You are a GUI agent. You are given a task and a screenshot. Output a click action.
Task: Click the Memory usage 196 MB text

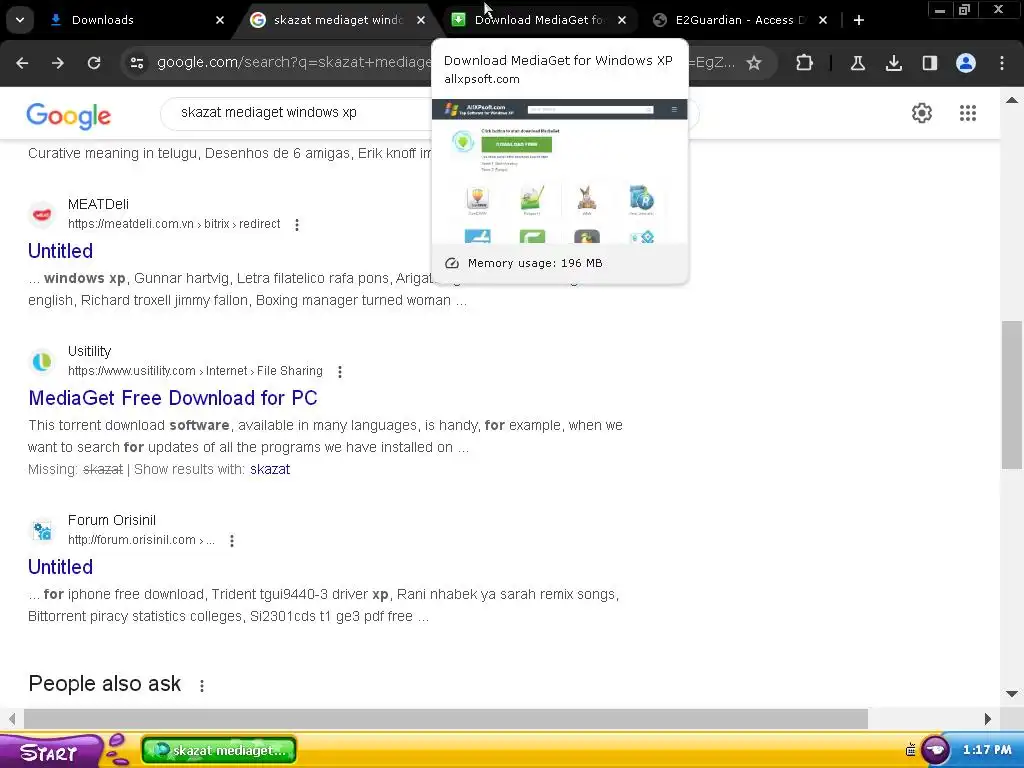click(x=535, y=263)
